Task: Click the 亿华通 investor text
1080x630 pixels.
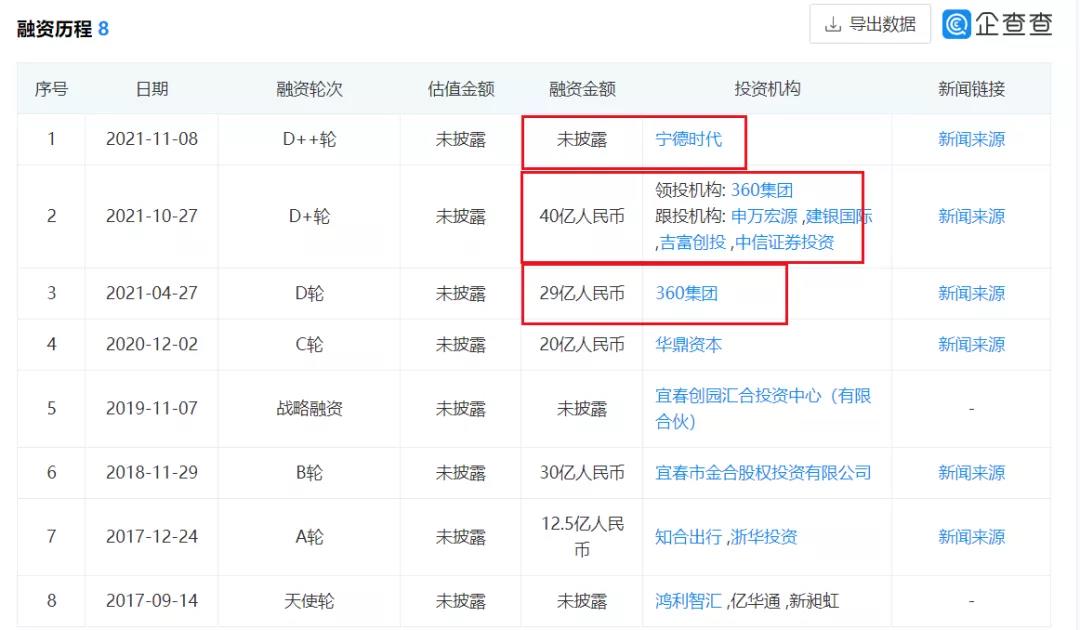Action: 756,601
